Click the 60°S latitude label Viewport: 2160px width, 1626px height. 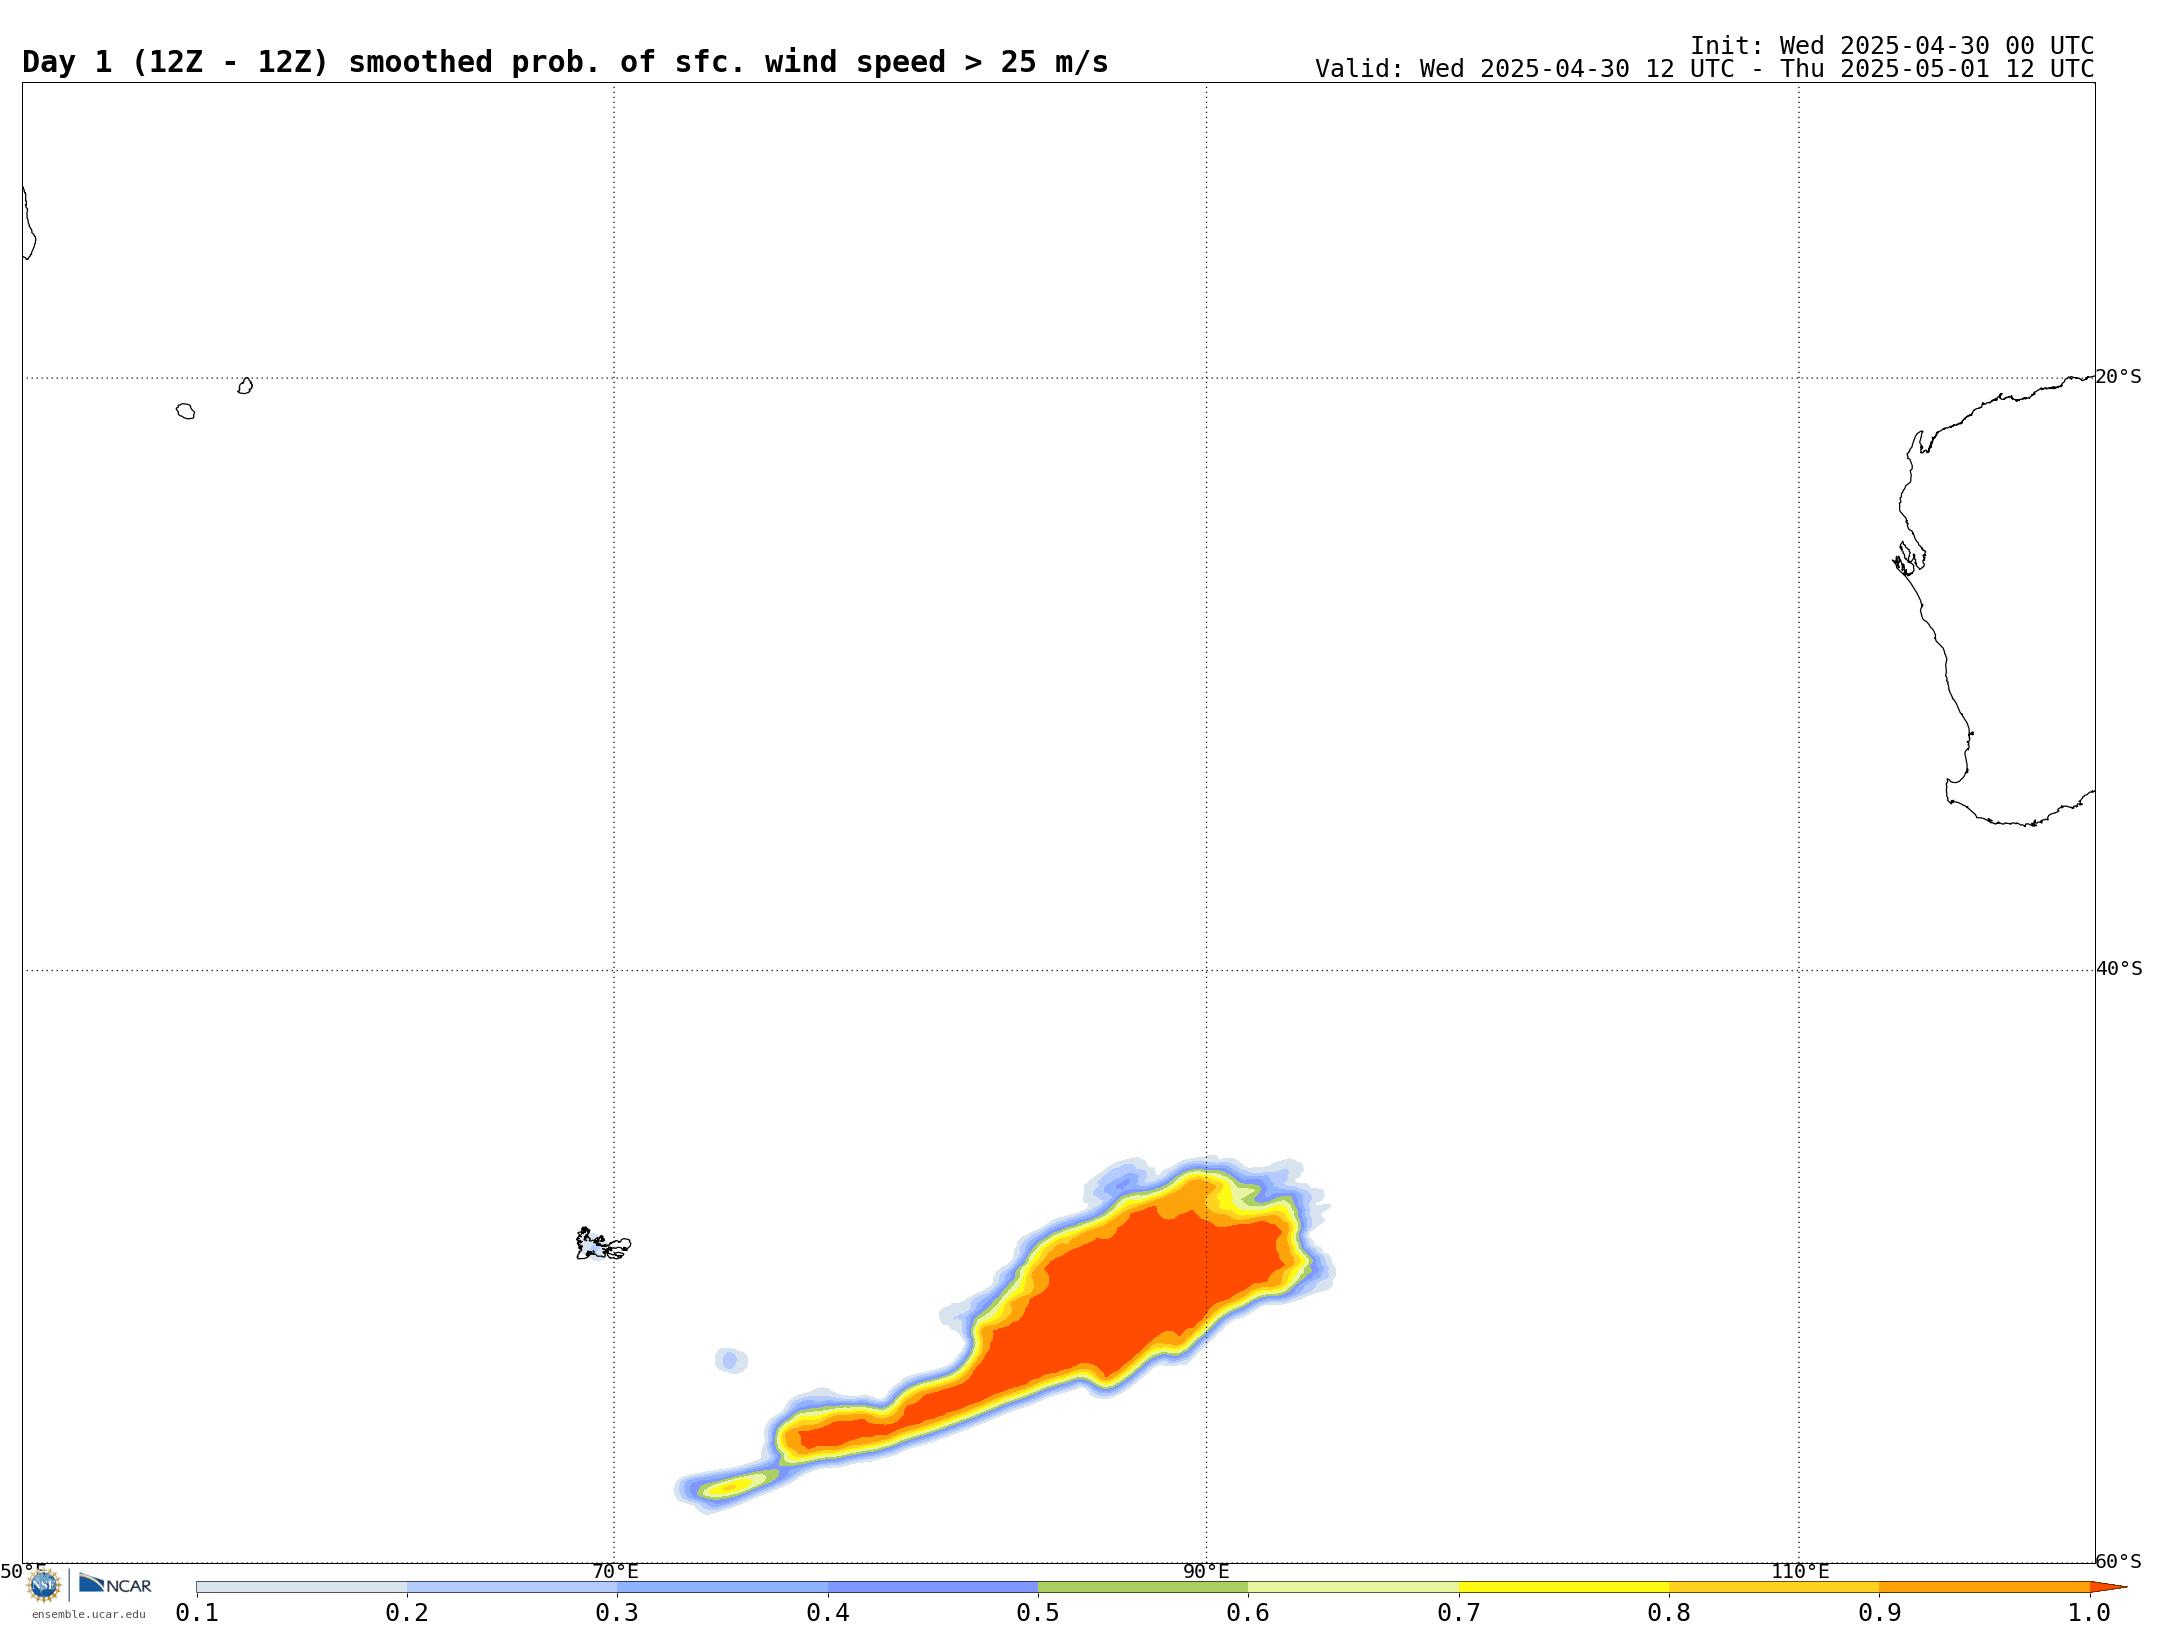2119,1561
